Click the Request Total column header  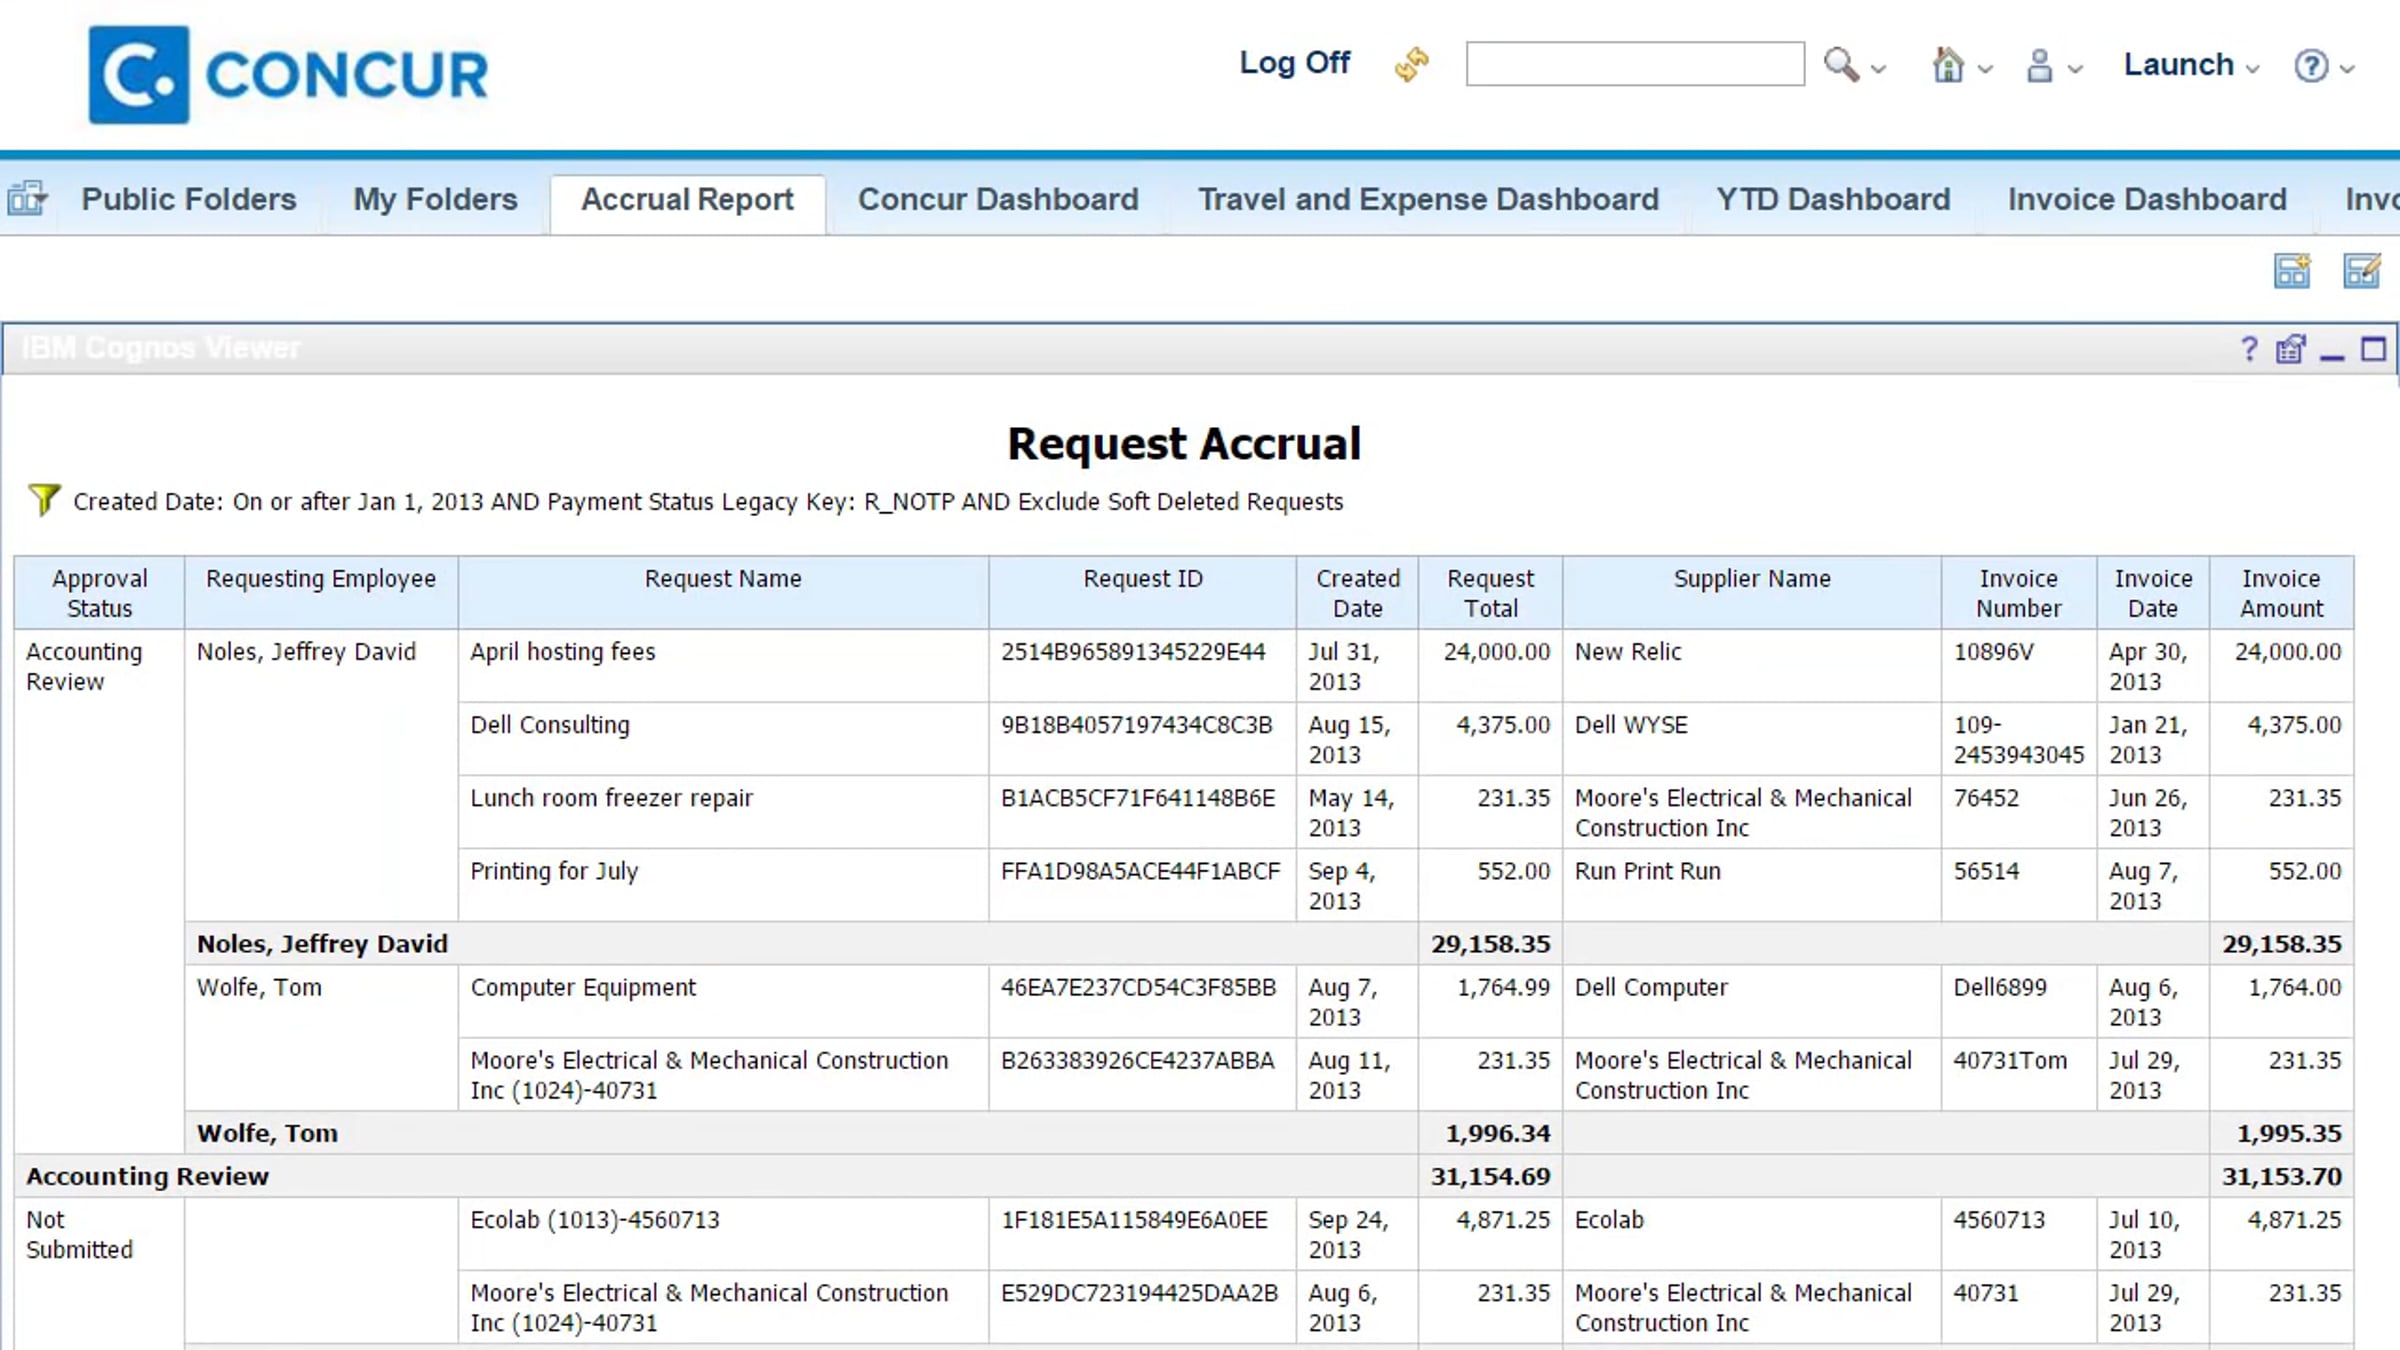[1490, 593]
